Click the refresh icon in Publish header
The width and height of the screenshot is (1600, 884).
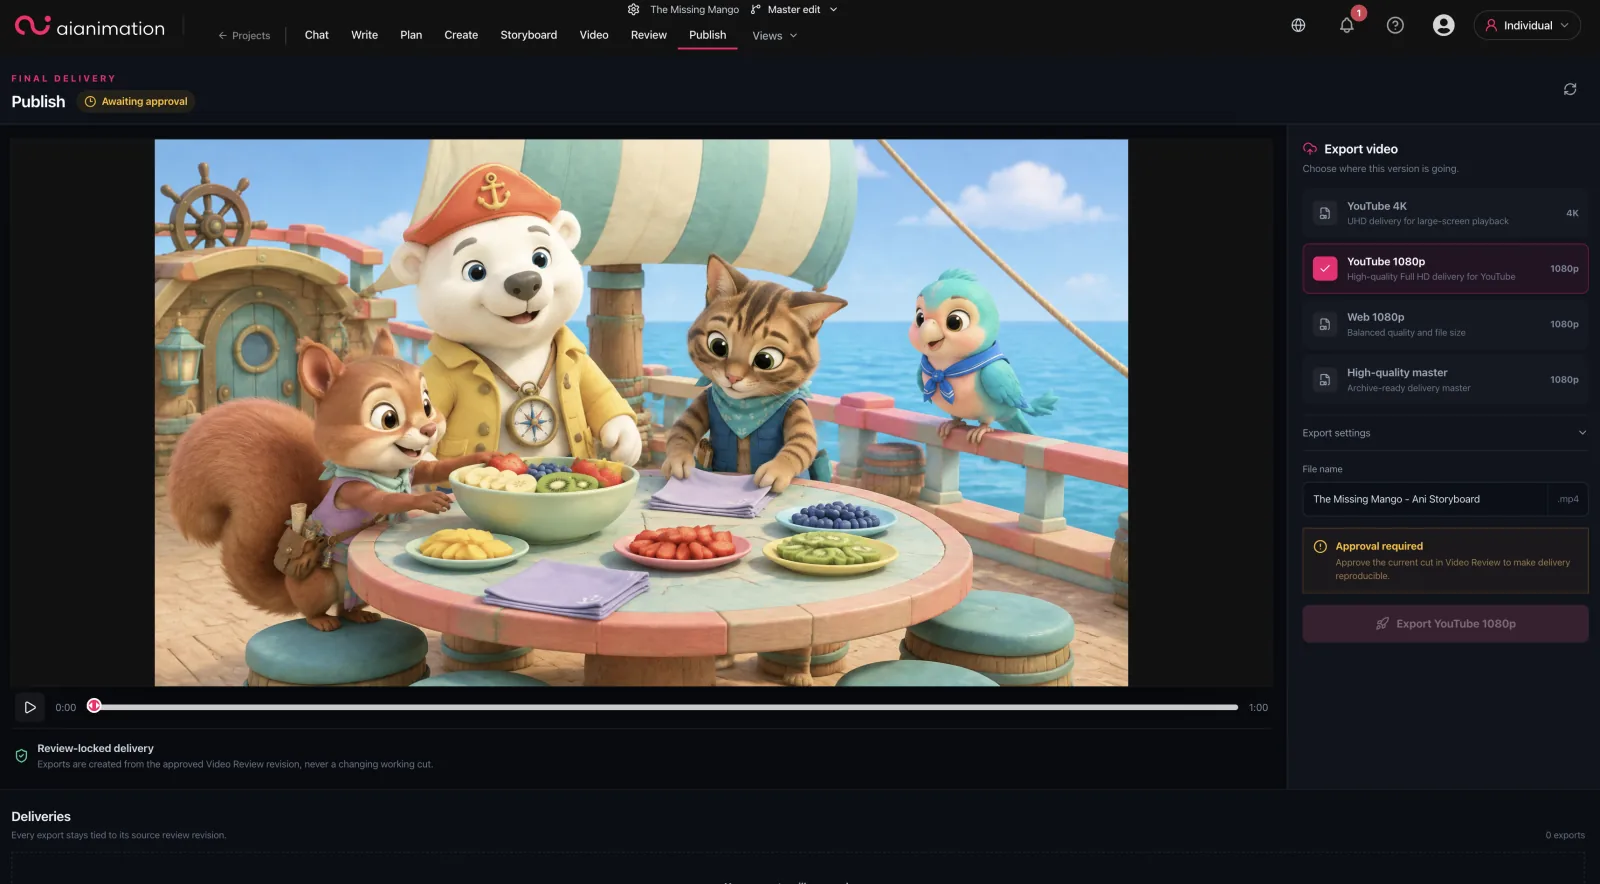[1570, 89]
